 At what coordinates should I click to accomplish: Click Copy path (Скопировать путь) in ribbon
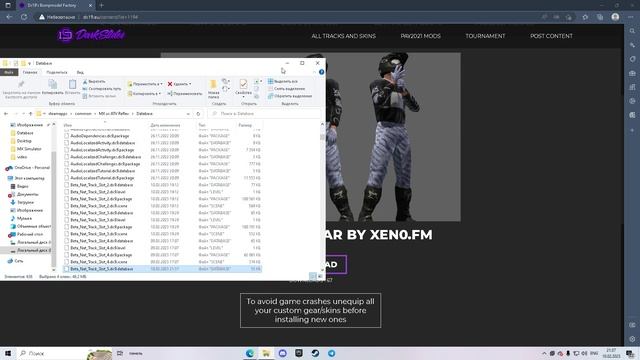tap(102, 89)
